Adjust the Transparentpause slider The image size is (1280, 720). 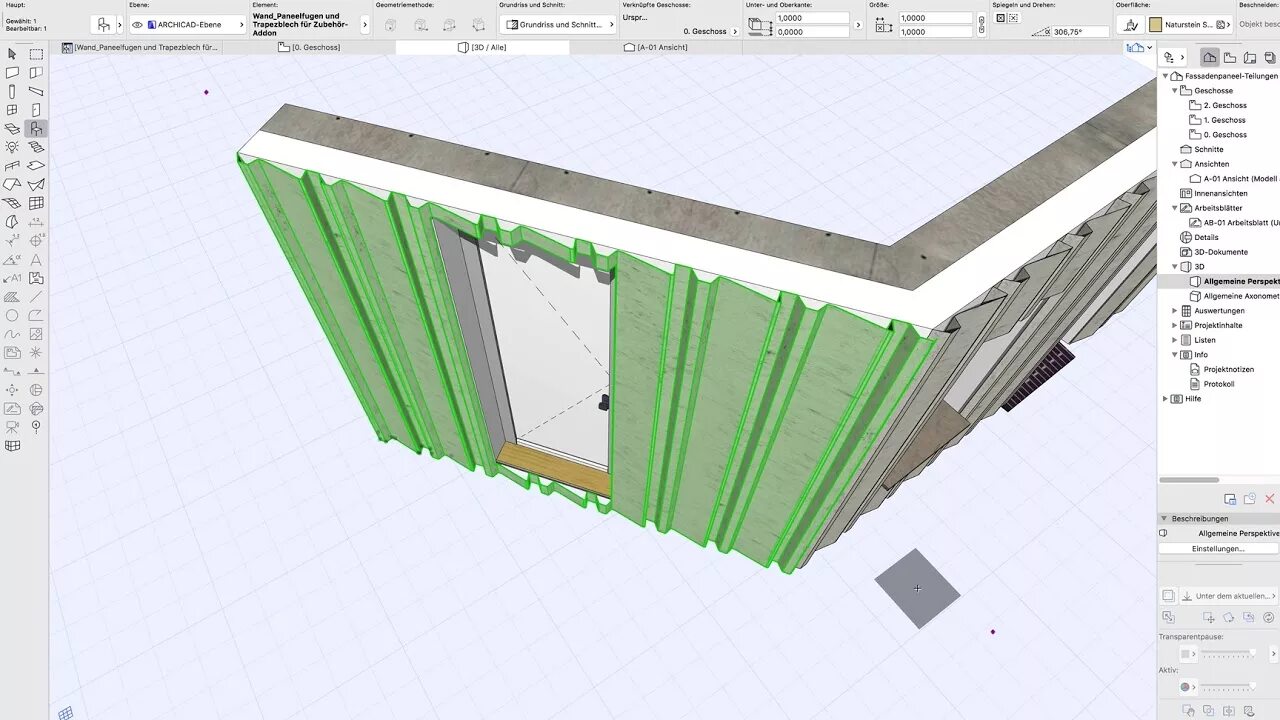(1229, 653)
